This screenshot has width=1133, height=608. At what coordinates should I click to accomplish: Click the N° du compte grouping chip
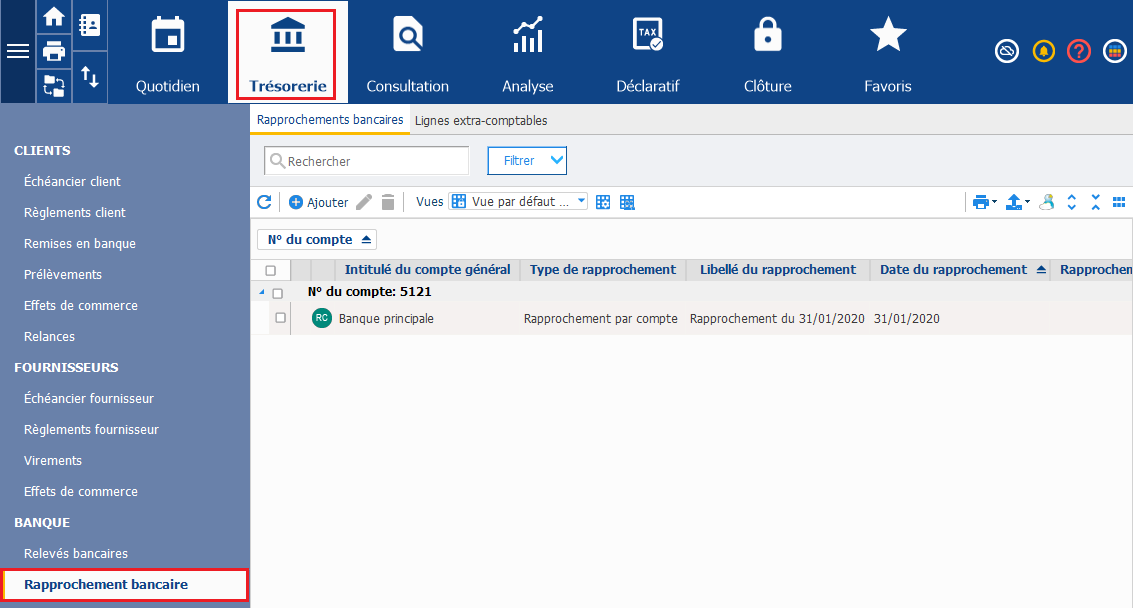point(316,239)
